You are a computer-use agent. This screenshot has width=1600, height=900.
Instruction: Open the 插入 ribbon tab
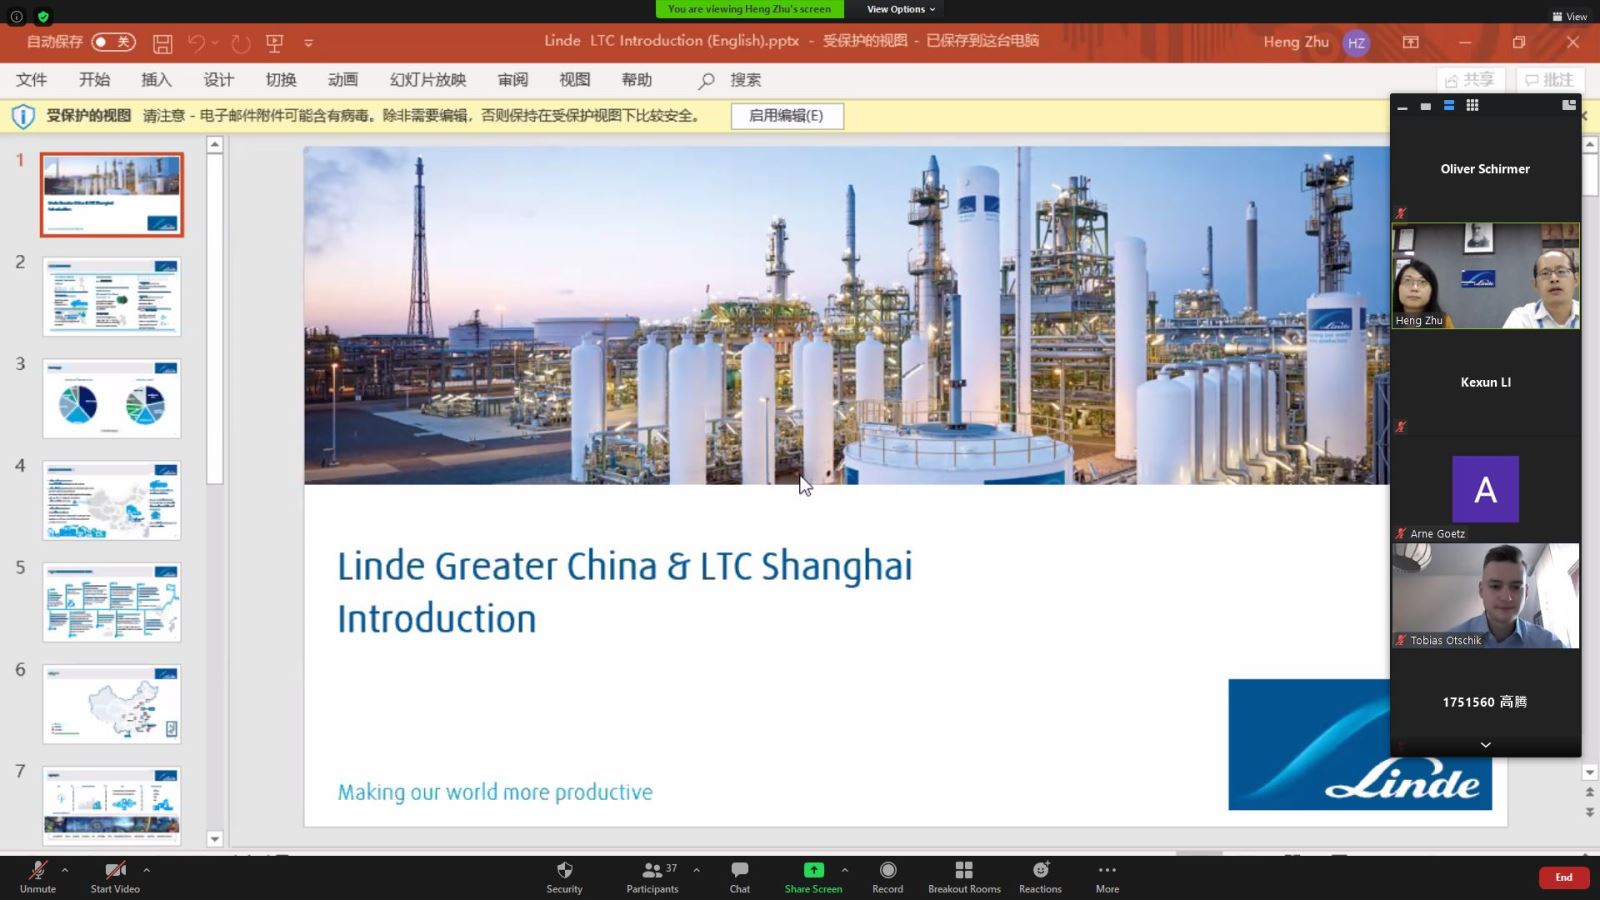156,80
